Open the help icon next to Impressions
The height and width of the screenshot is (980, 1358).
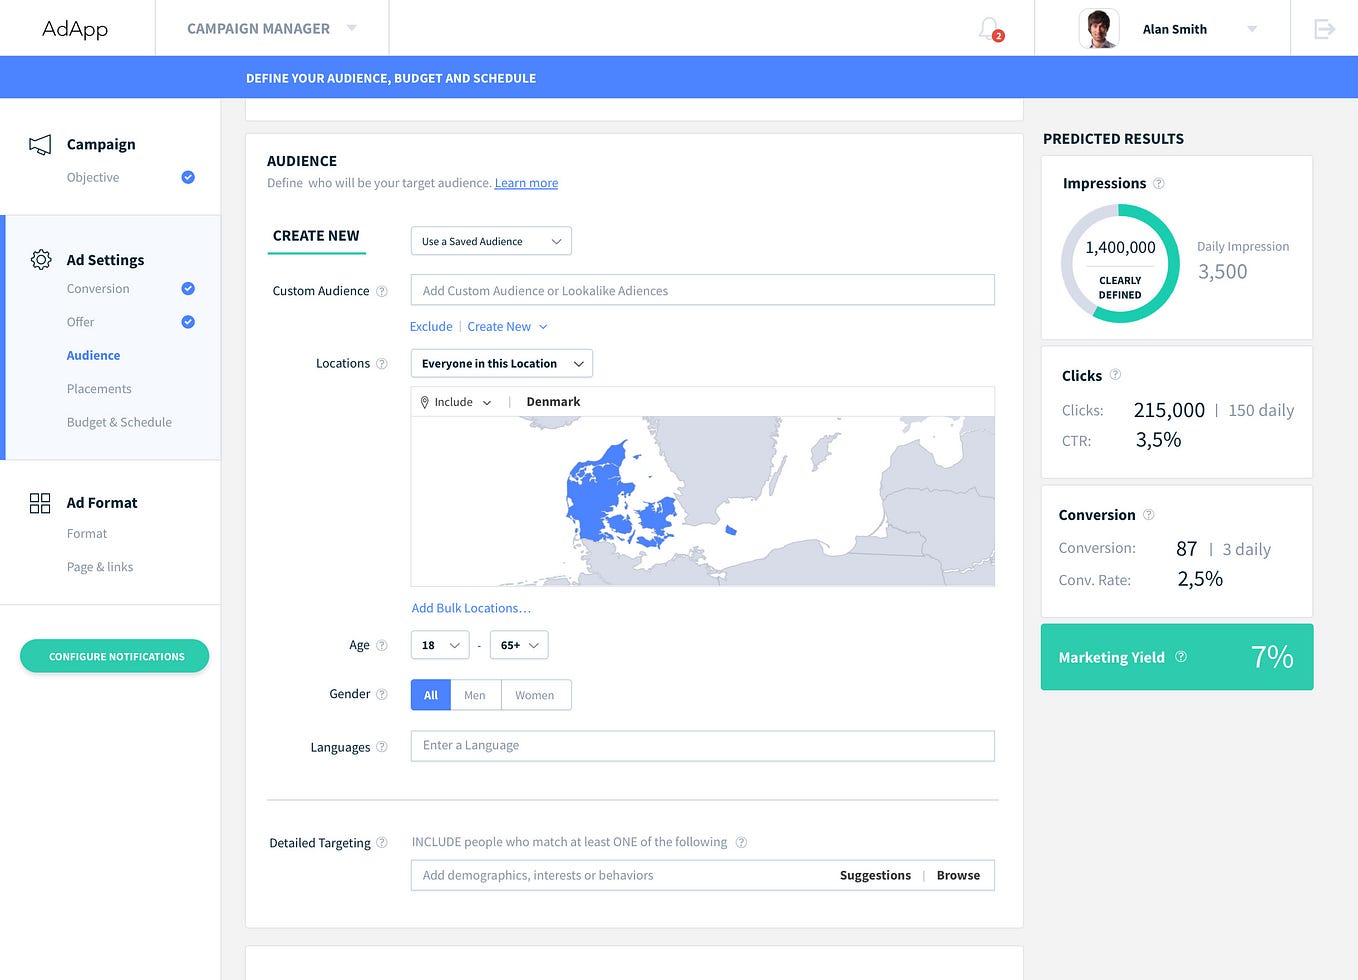[1158, 183]
